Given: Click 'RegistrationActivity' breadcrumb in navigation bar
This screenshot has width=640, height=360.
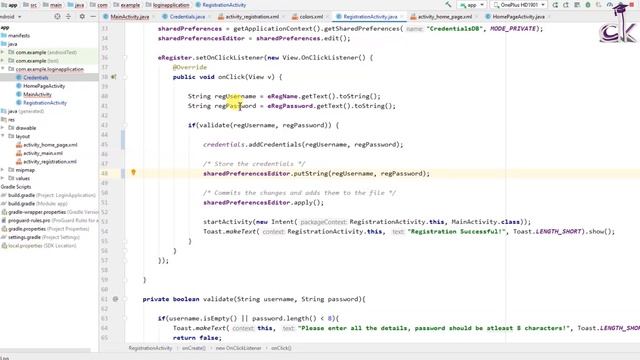Looking at the screenshot, I should point(224,5).
